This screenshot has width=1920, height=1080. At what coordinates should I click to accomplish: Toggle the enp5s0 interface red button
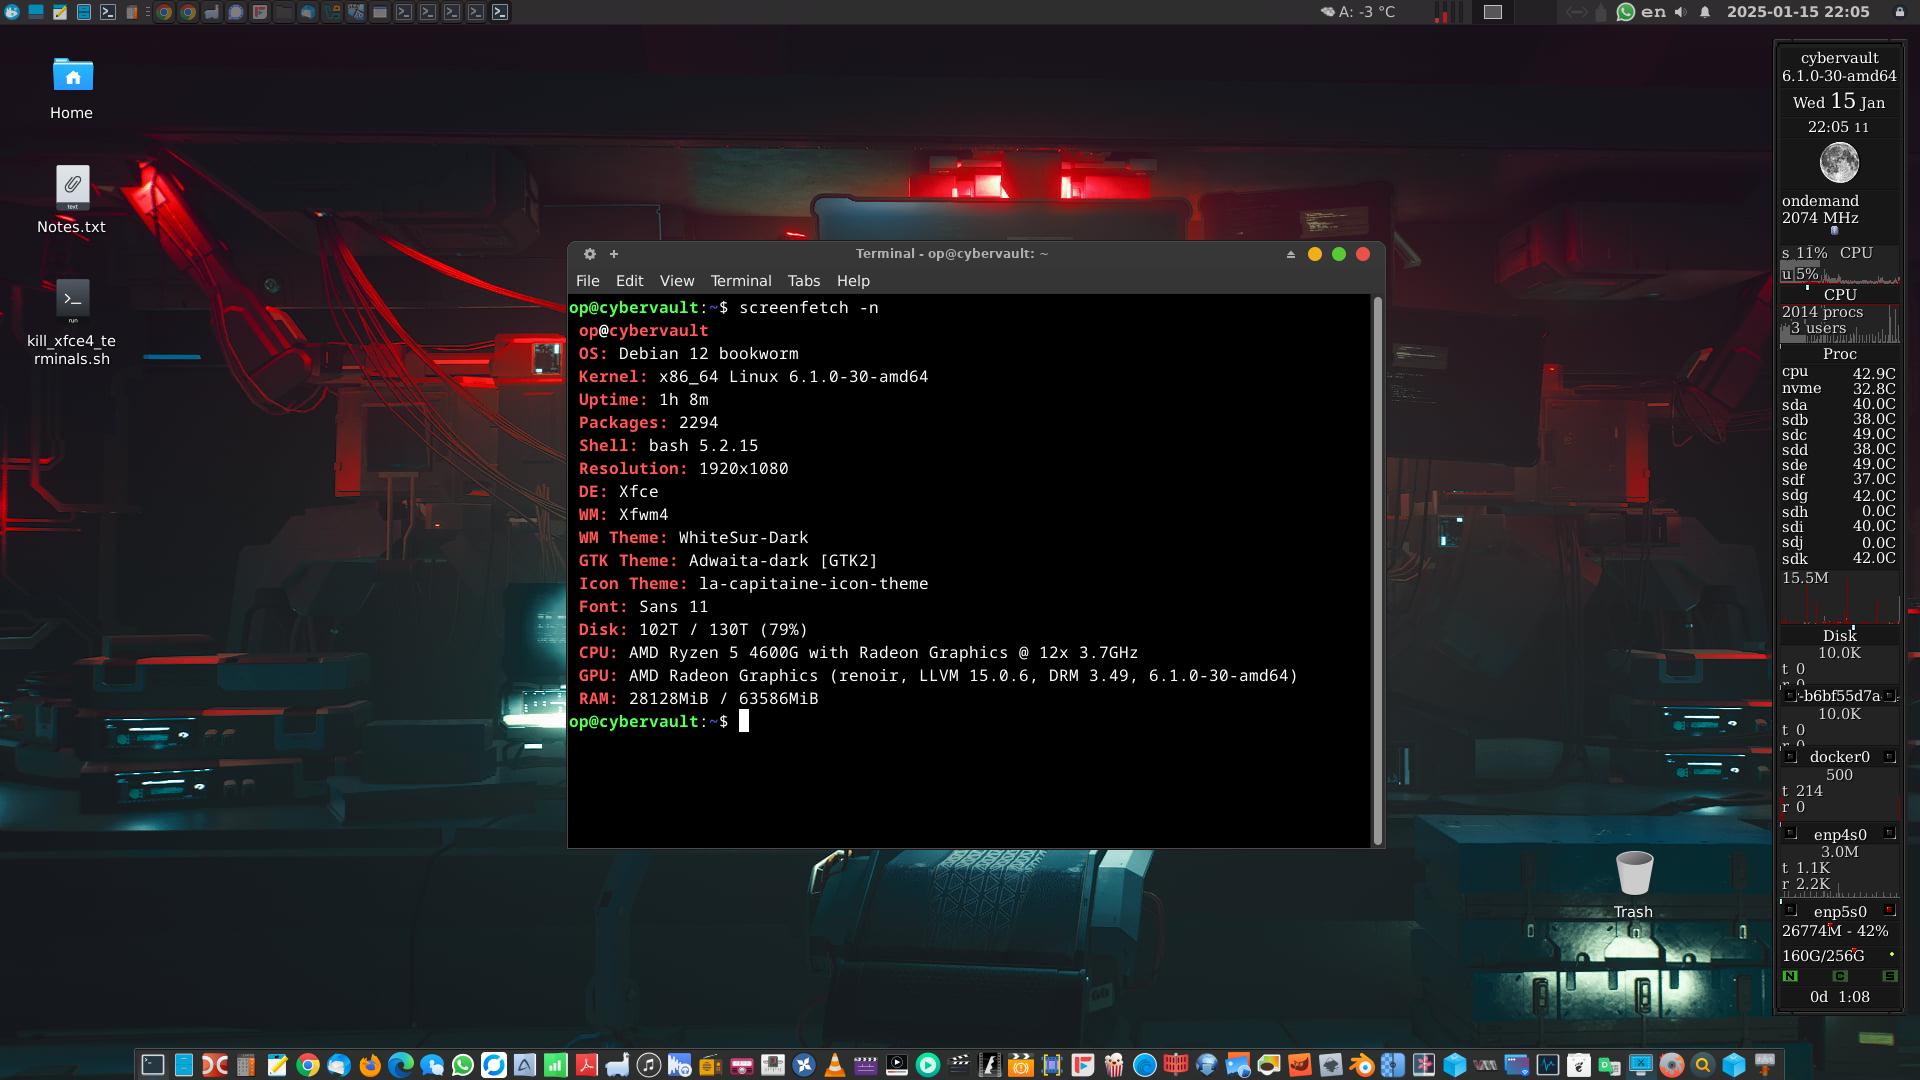coord(1889,910)
